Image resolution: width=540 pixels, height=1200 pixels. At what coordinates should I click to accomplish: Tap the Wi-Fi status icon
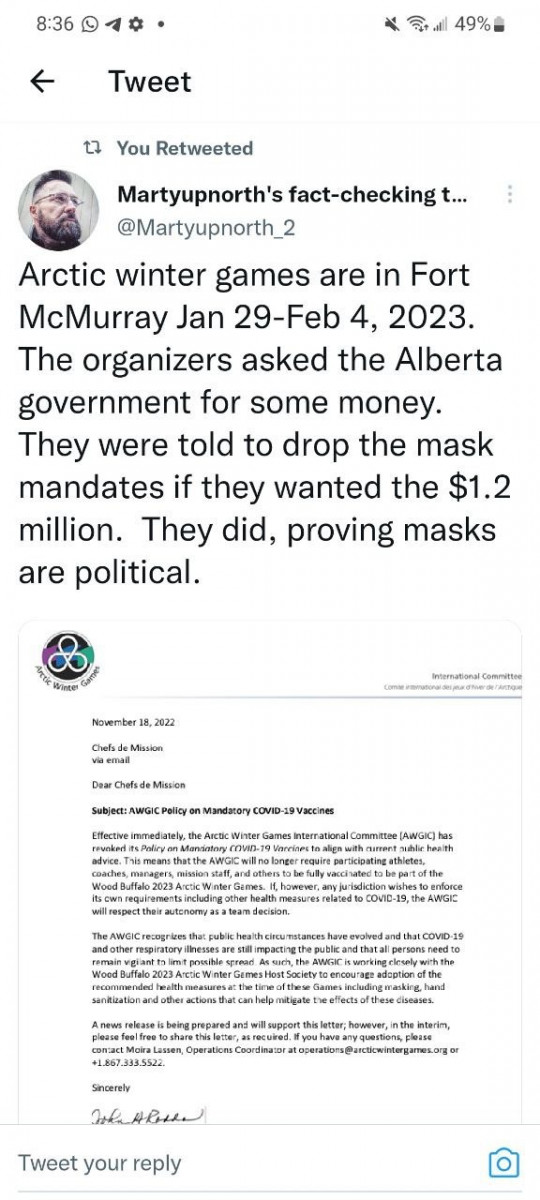[x=413, y=24]
